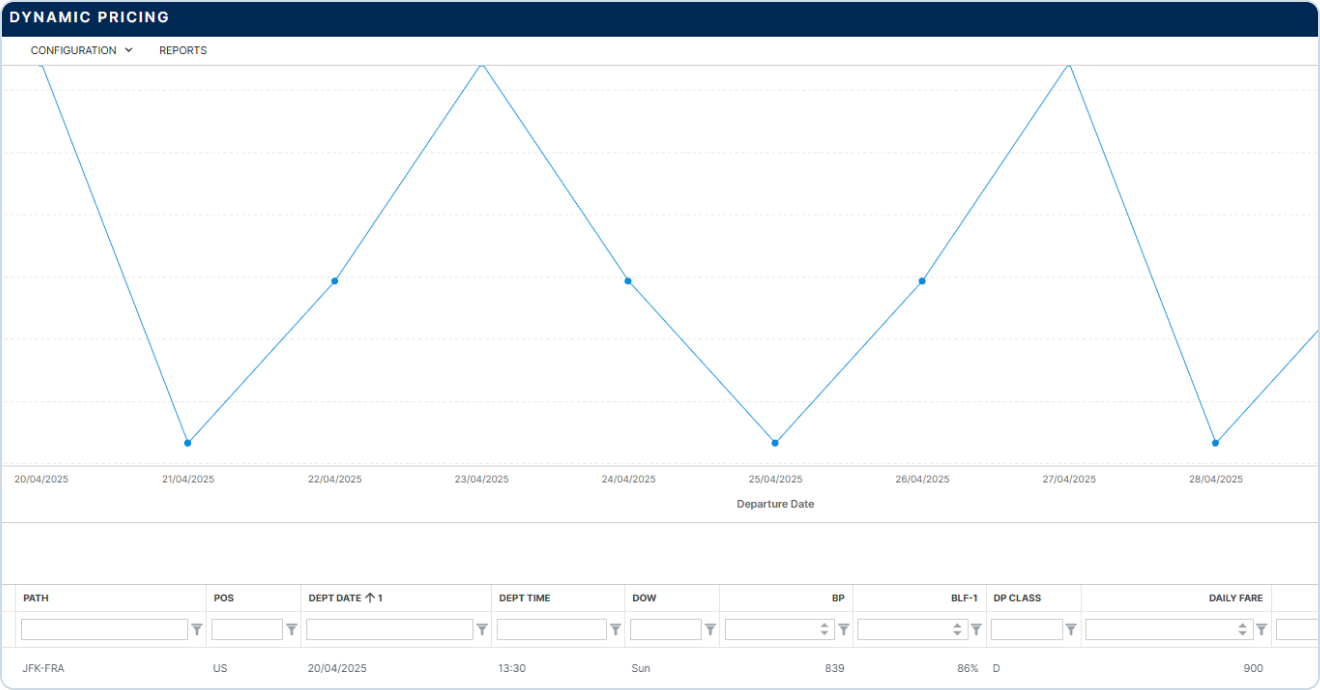Focus the PATH filter text field
Screen dimensions: 1320x690
pyautogui.click(x=104, y=630)
